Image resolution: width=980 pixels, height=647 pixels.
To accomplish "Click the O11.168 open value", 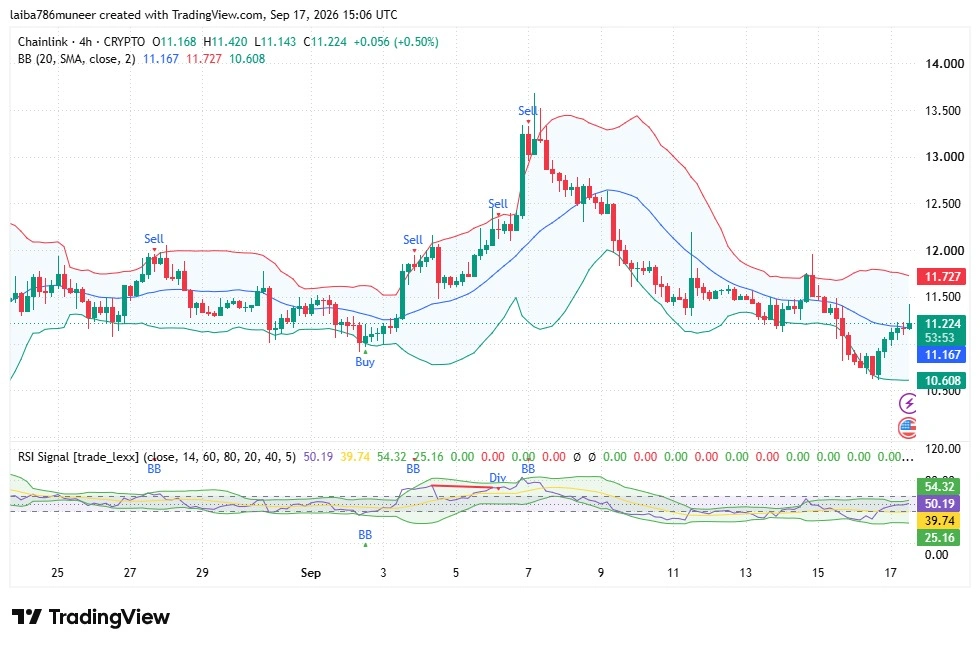I will pos(174,42).
